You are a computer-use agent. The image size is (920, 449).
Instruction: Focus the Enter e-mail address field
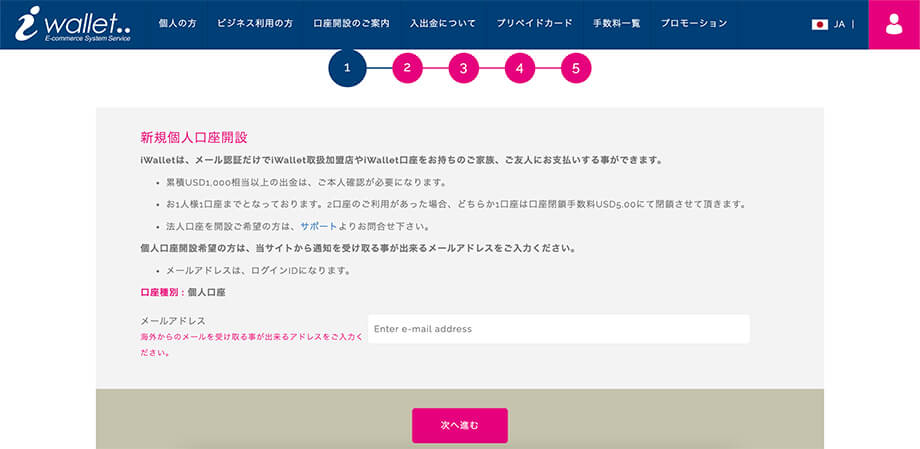click(559, 329)
